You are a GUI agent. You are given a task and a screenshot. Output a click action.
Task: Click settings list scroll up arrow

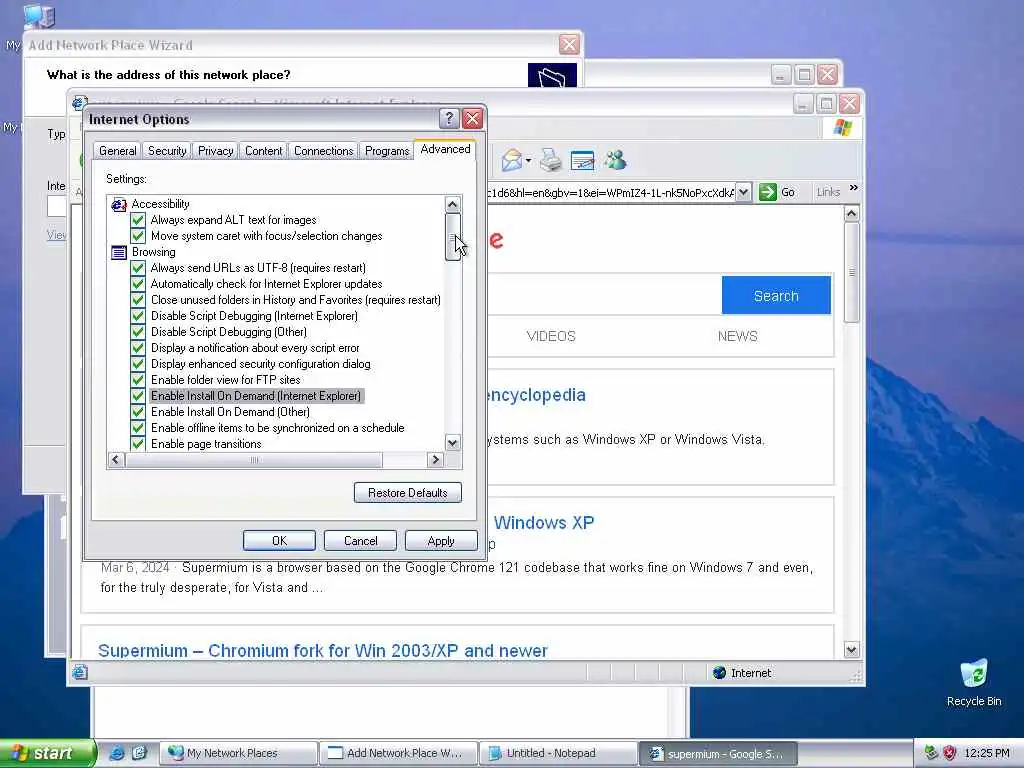coord(453,204)
